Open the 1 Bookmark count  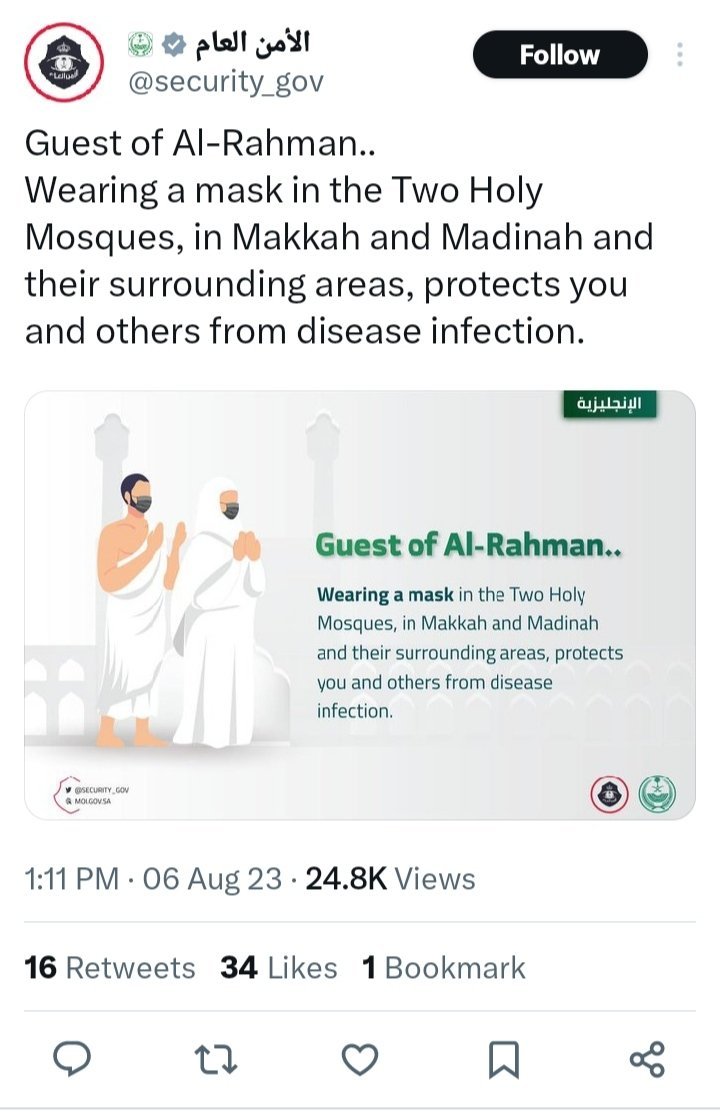443,967
